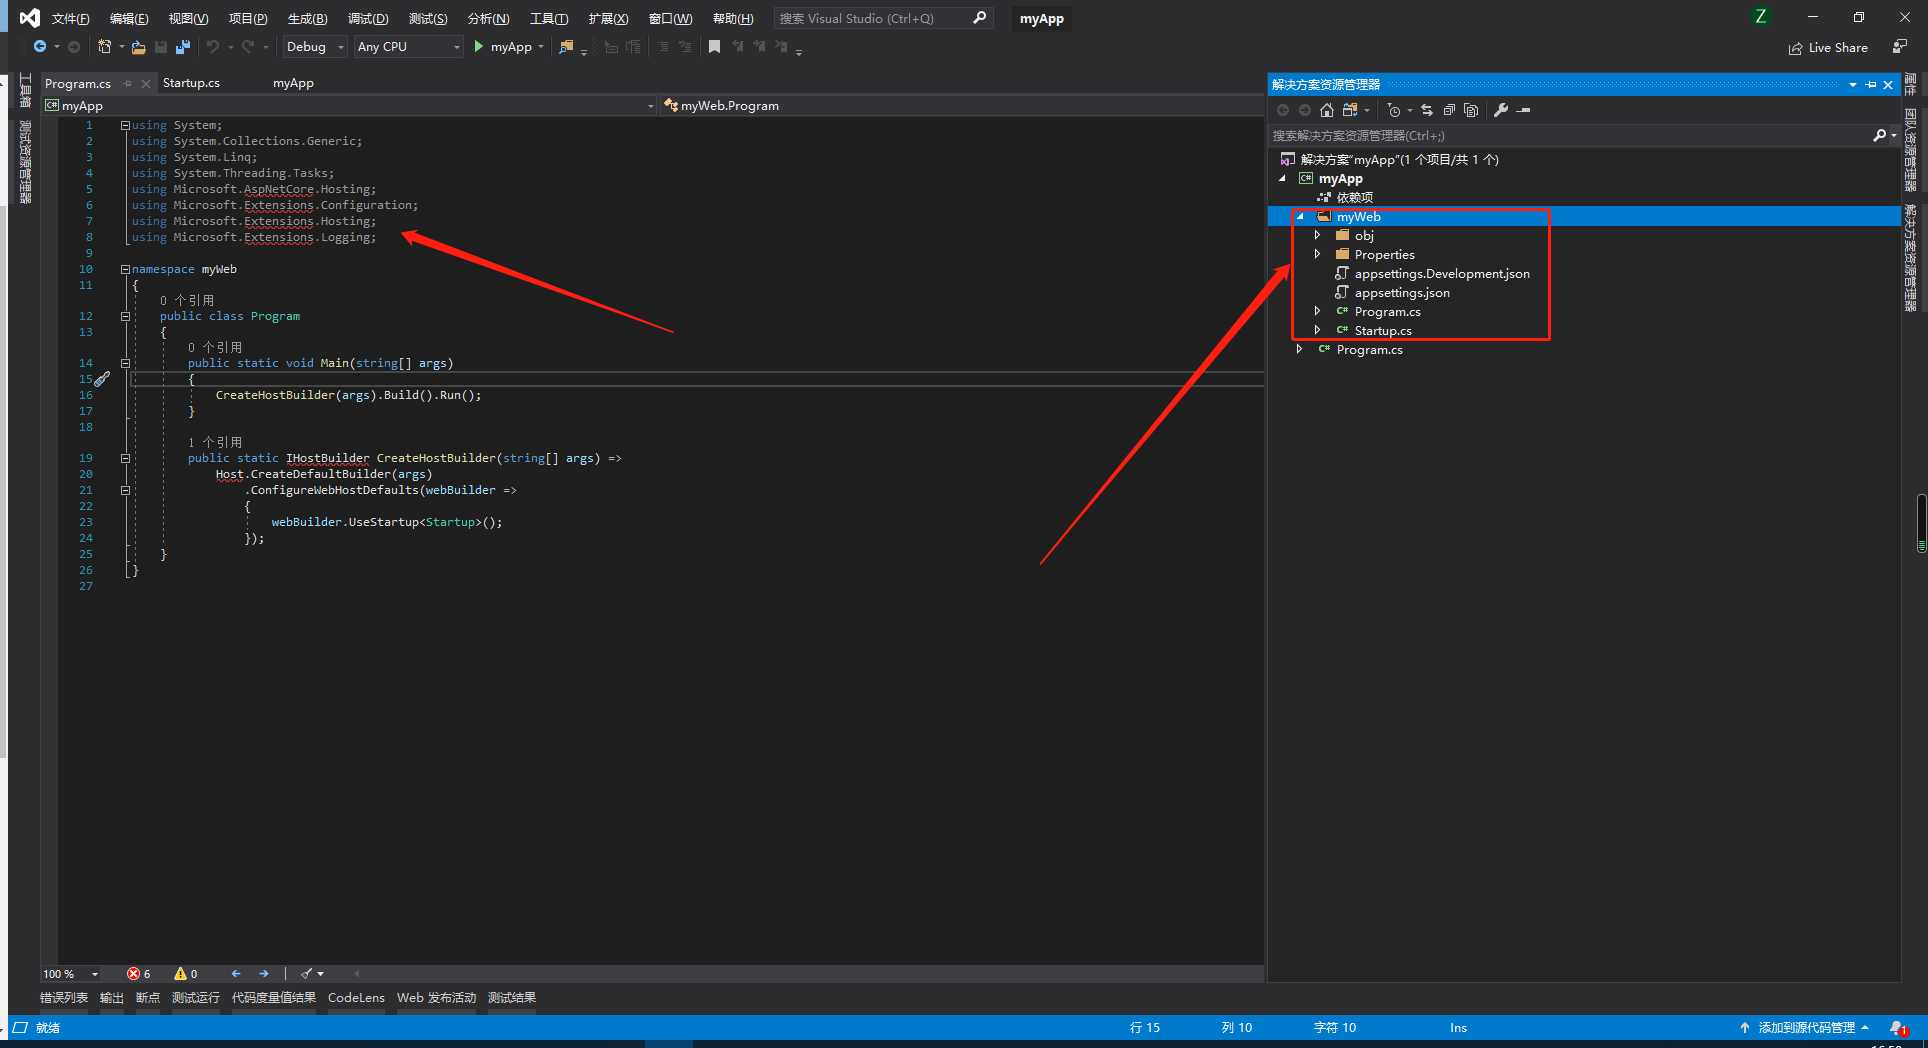Open the 工具(T) menu
This screenshot has width=1928, height=1048.
click(549, 18)
